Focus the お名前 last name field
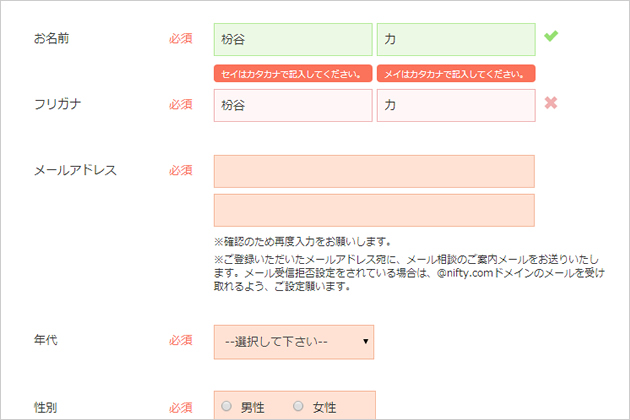Image resolution: width=630 pixels, height=420 pixels. click(293, 39)
